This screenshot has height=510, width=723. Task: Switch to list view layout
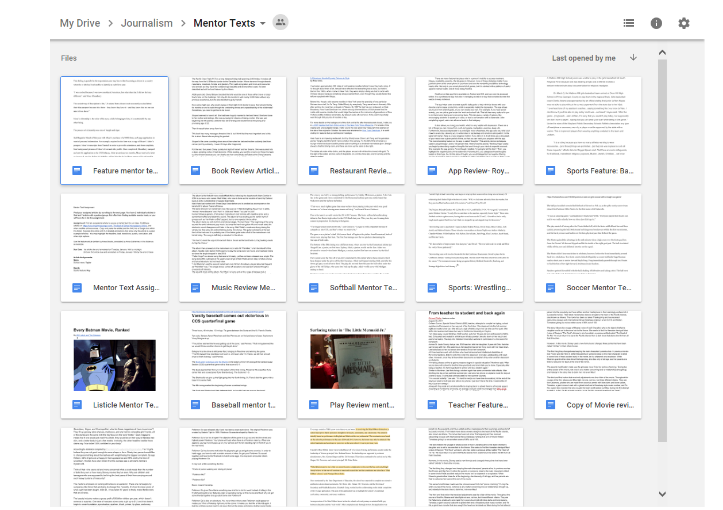(628, 23)
